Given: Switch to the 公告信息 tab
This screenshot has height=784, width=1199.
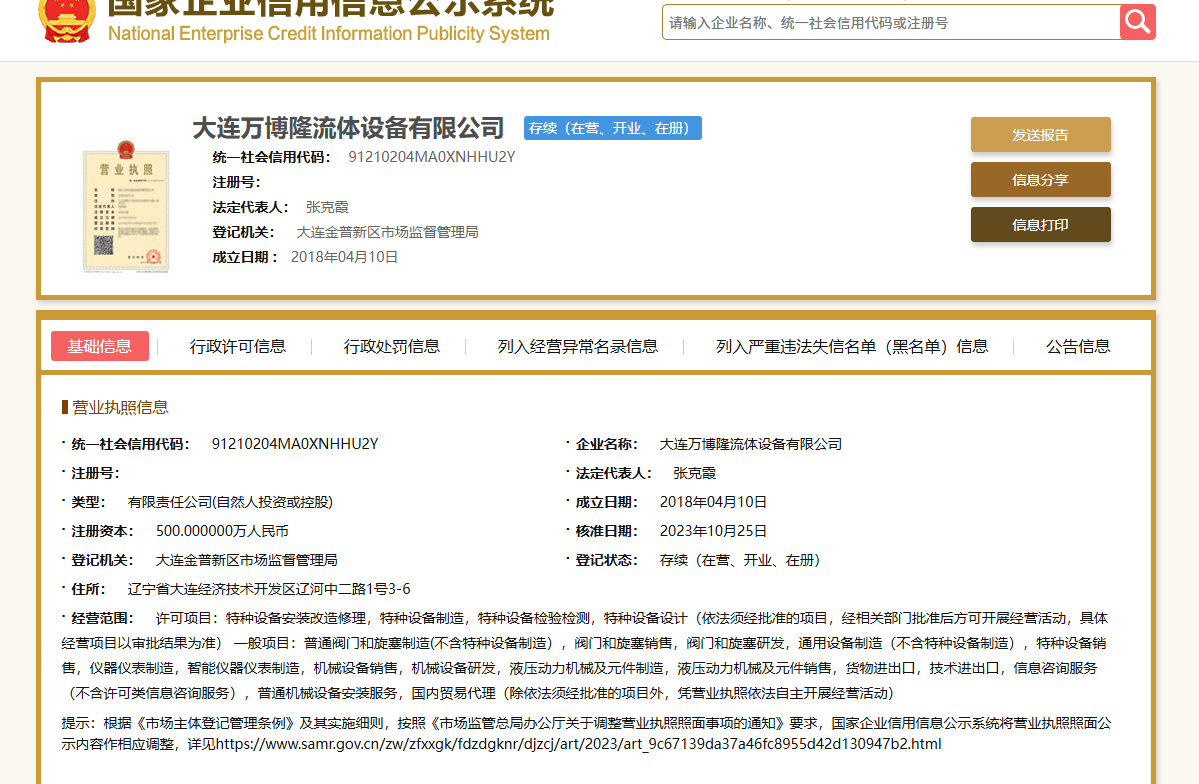Looking at the screenshot, I should pos(1078,346).
